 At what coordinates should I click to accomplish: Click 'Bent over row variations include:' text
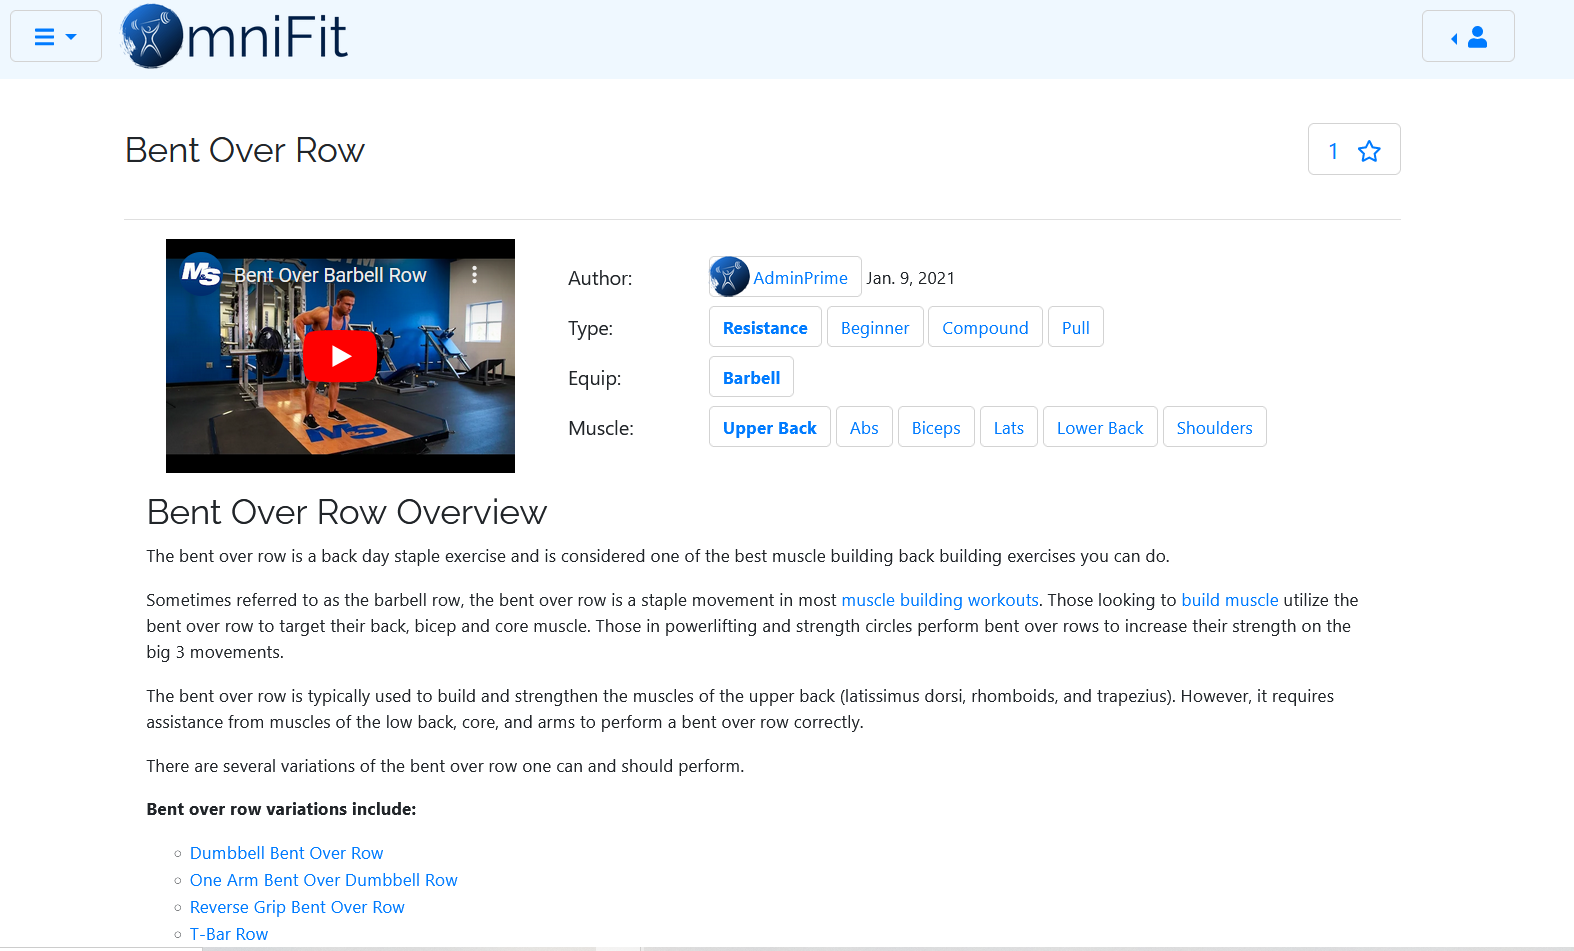pyautogui.click(x=281, y=809)
